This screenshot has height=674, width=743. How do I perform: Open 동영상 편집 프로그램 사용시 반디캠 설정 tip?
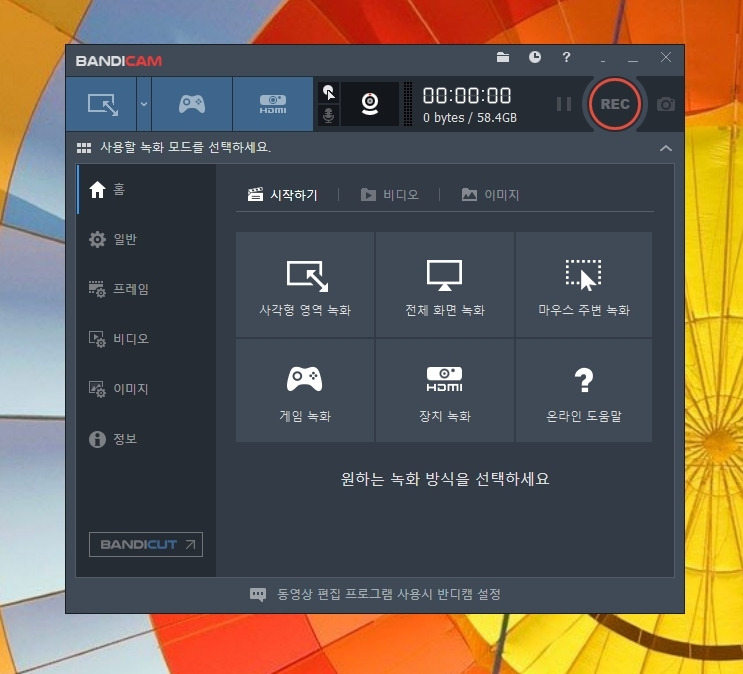pyautogui.click(x=389, y=594)
